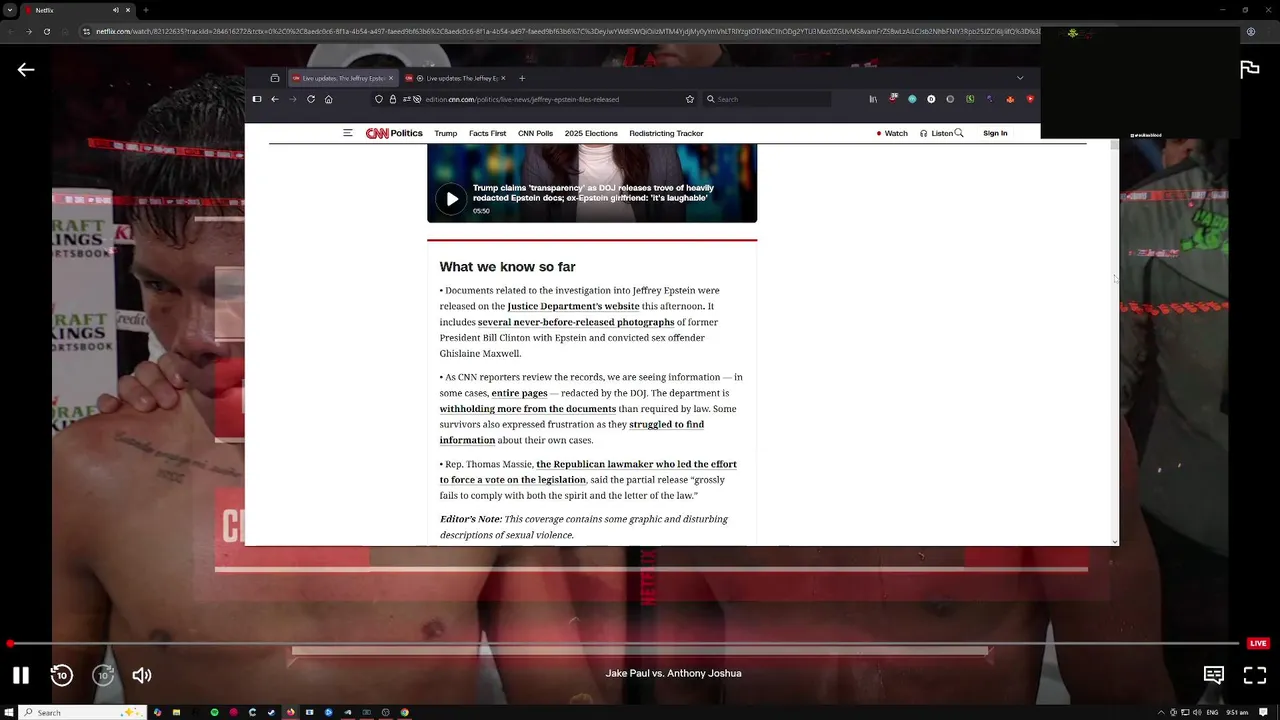This screenshot has width=1280, height=720.
Task: Click Firefox site security padlock icon
Action: coord(393,99)
